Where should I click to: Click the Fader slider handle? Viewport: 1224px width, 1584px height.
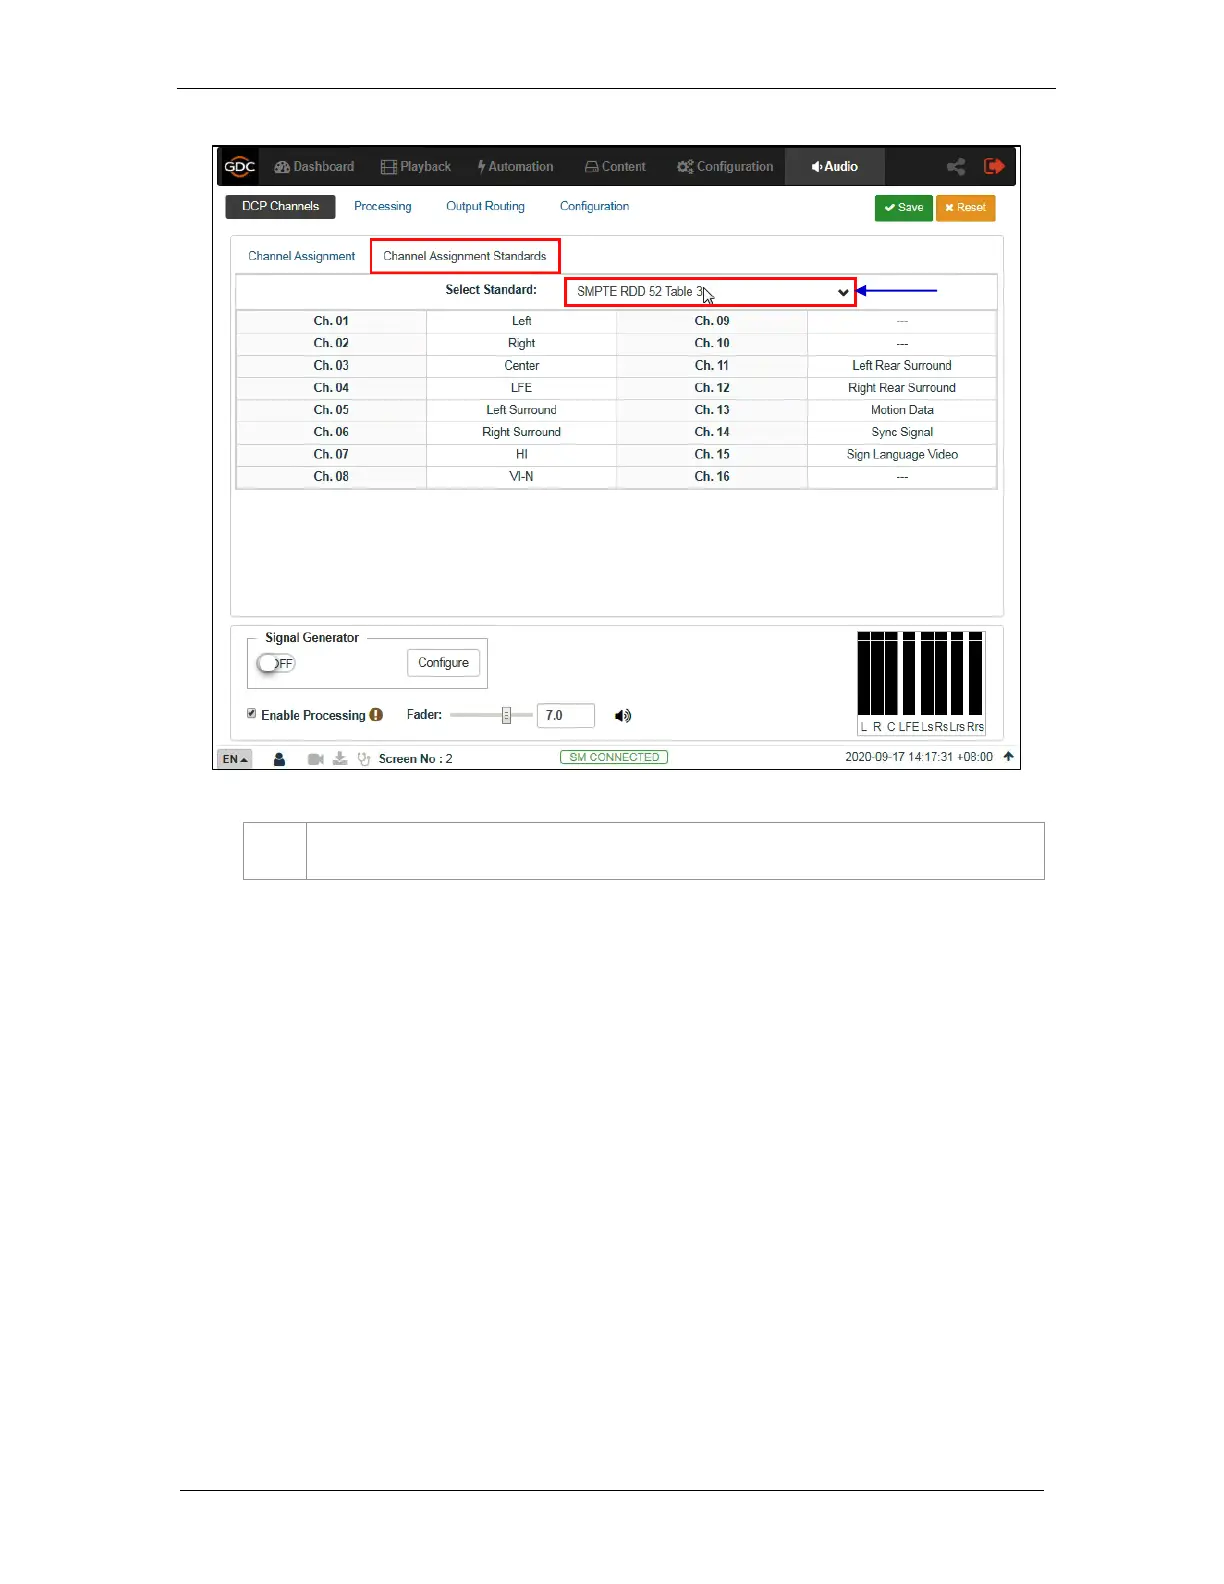pos(506,715)
